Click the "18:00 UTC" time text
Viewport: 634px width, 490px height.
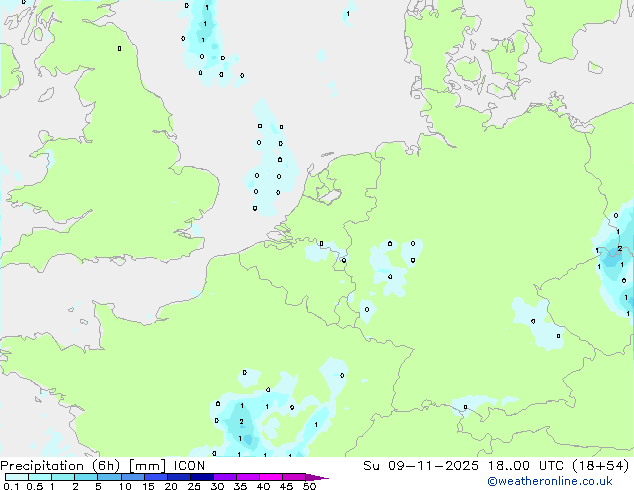525,466
